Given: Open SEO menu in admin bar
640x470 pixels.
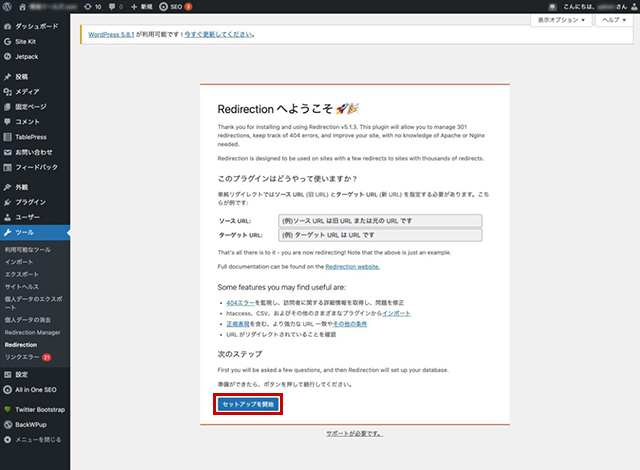Looking at the screenshot, I should [x=176, y=7].
